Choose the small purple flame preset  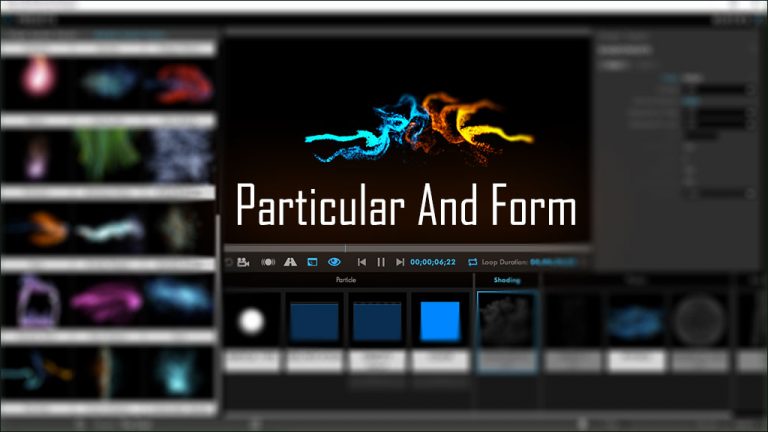37,156
